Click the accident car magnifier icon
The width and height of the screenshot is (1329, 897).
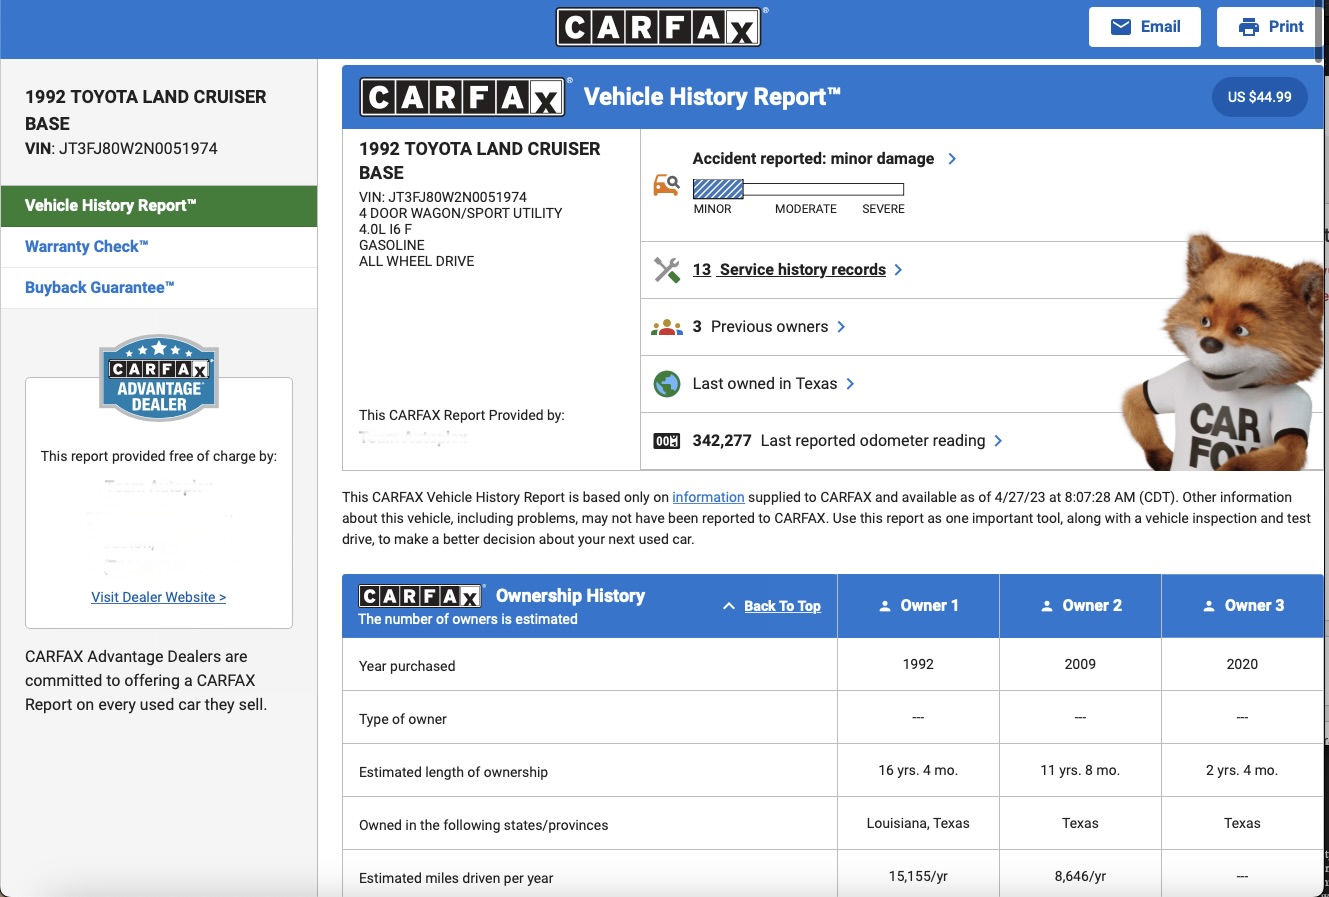coord(667,185)
